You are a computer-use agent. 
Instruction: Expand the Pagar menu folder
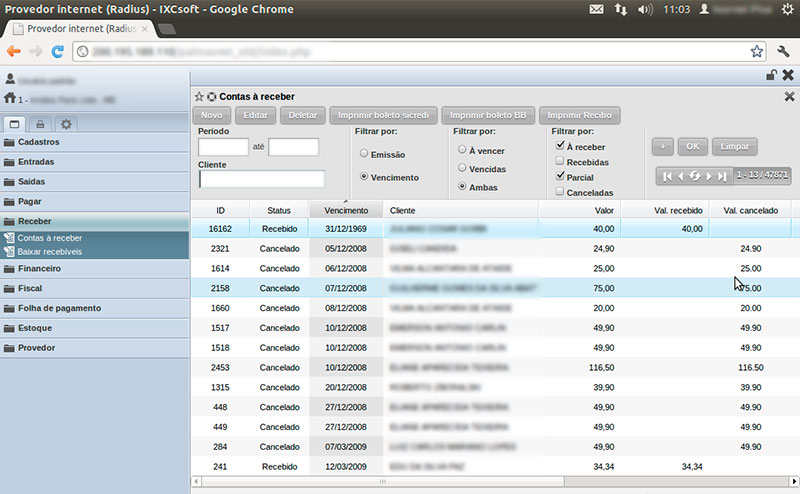[94, 202]
